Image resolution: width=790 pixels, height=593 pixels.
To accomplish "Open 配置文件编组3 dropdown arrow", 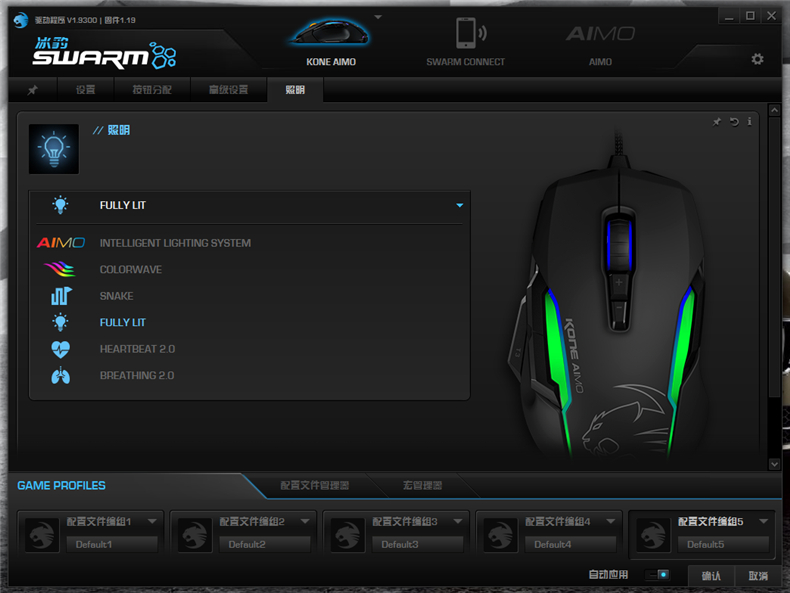I will click(458, 521).
